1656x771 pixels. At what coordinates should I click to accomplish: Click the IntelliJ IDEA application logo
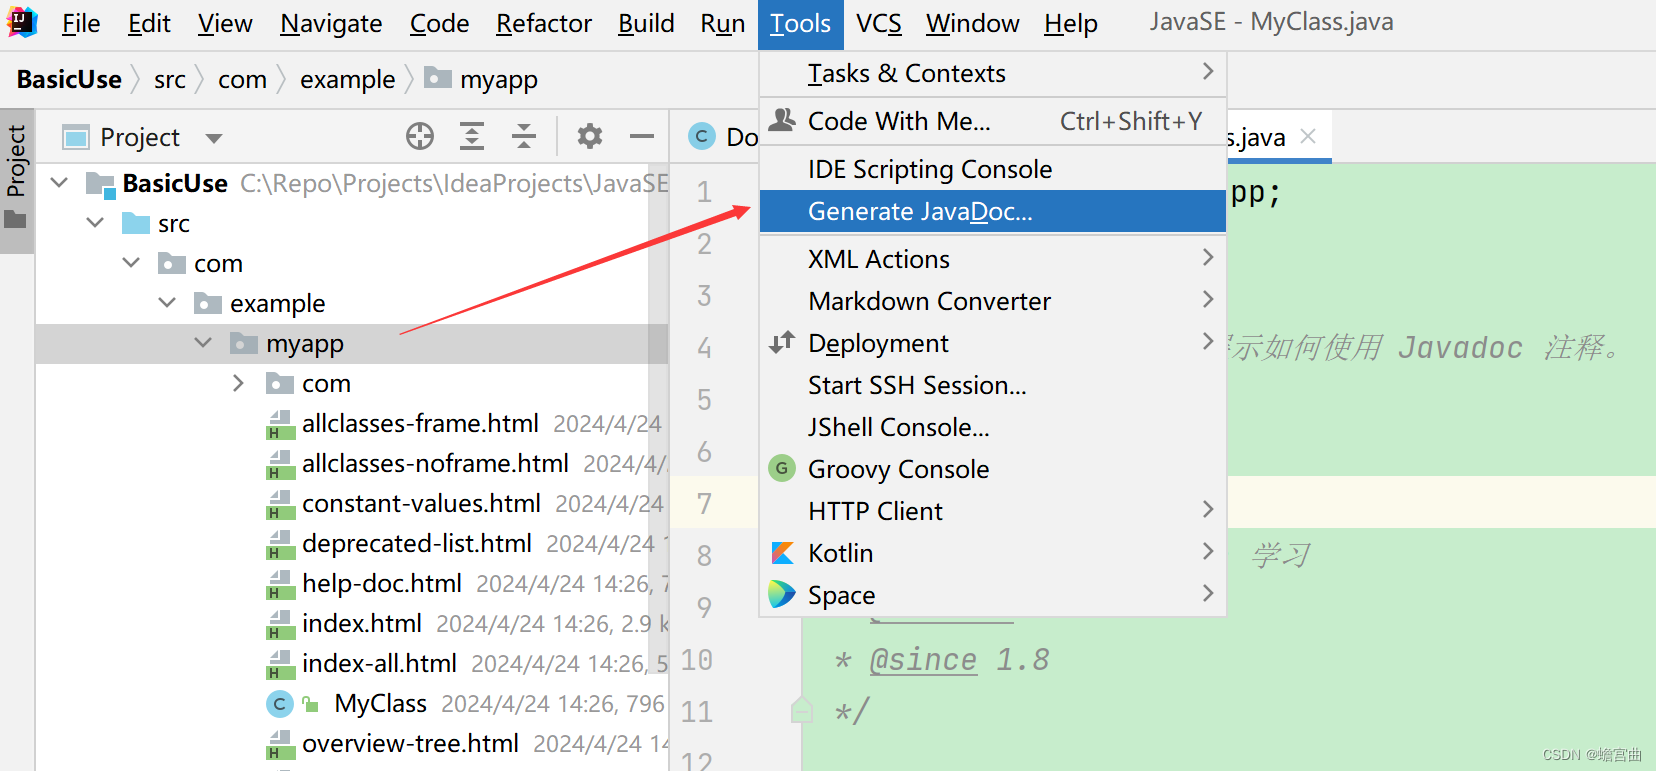click(x=21, y=22)
